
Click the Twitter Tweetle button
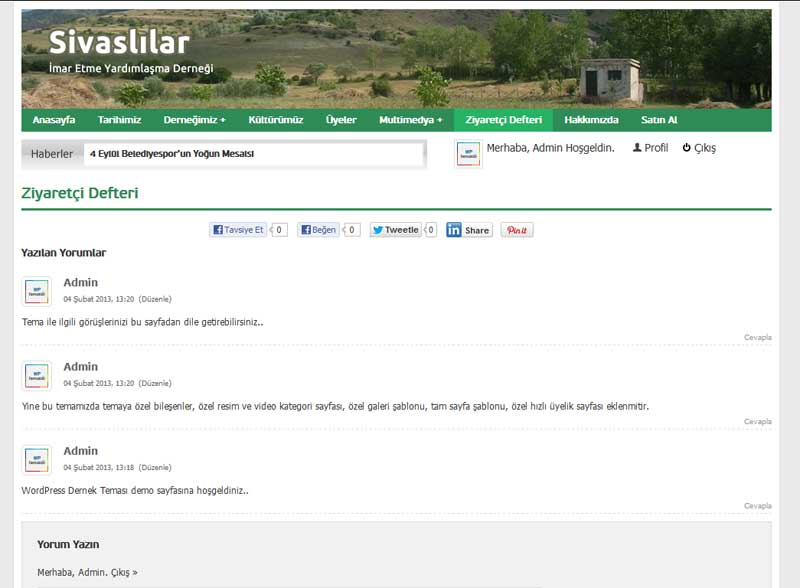click(x=395, y=230)
